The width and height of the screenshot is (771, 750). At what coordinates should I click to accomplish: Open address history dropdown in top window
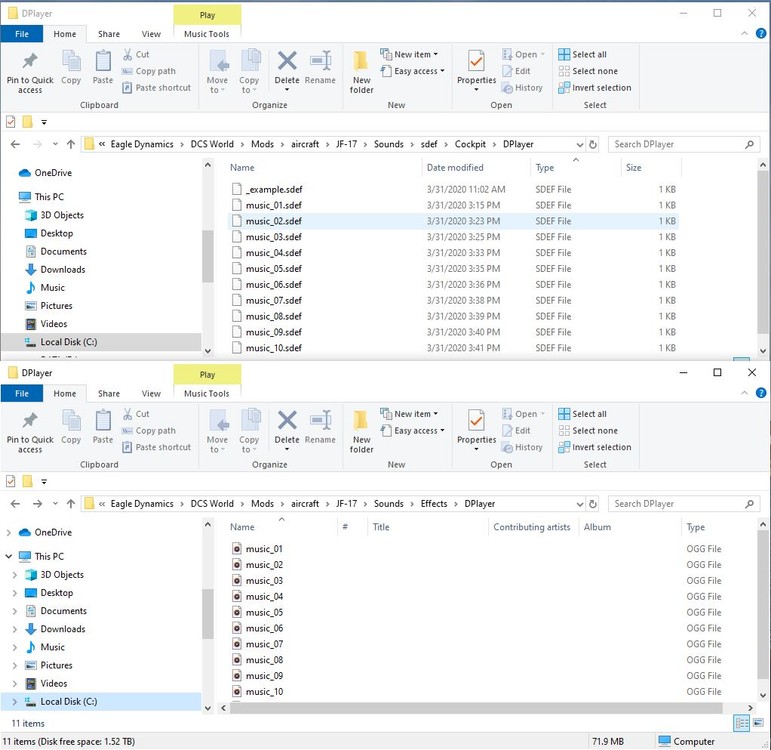(580, 145)
